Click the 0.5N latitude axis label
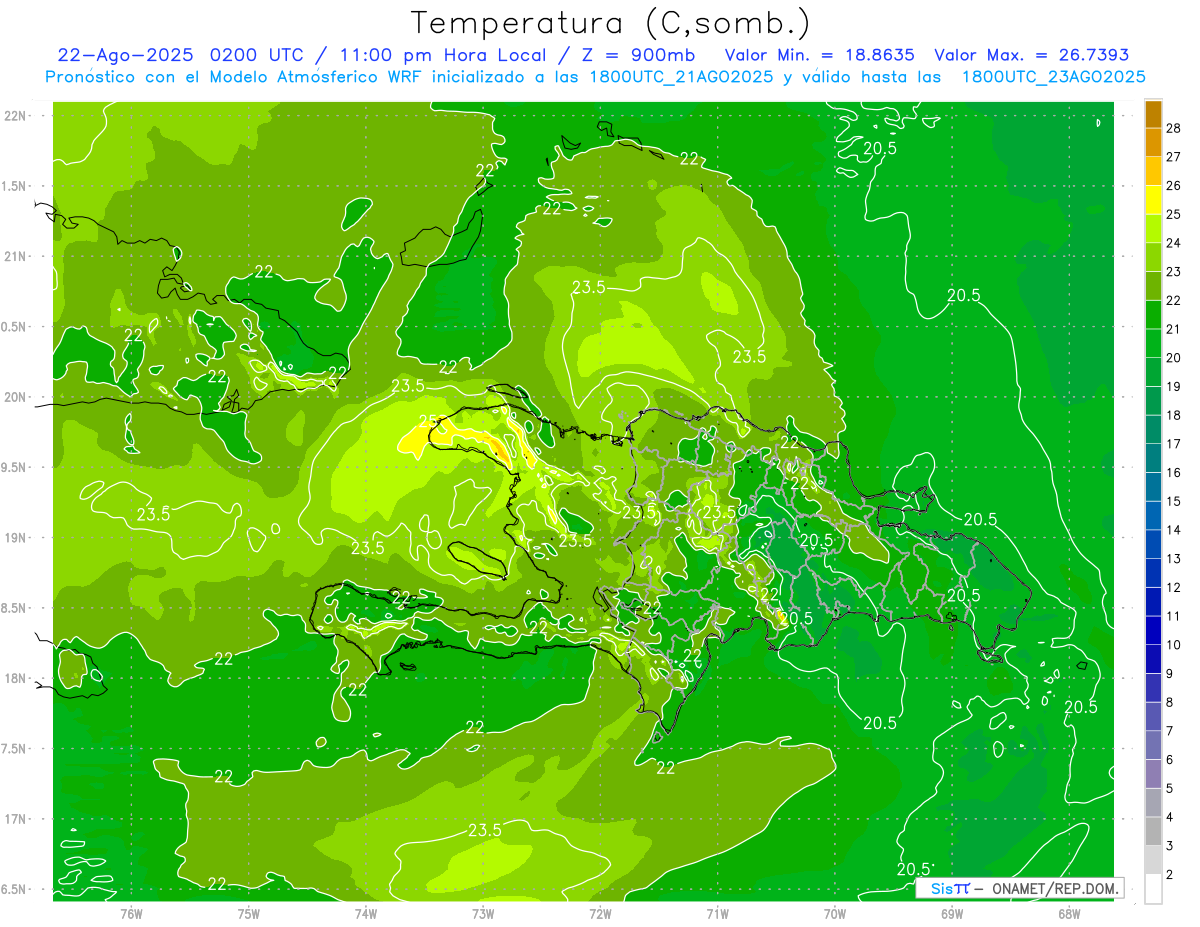 14,327
